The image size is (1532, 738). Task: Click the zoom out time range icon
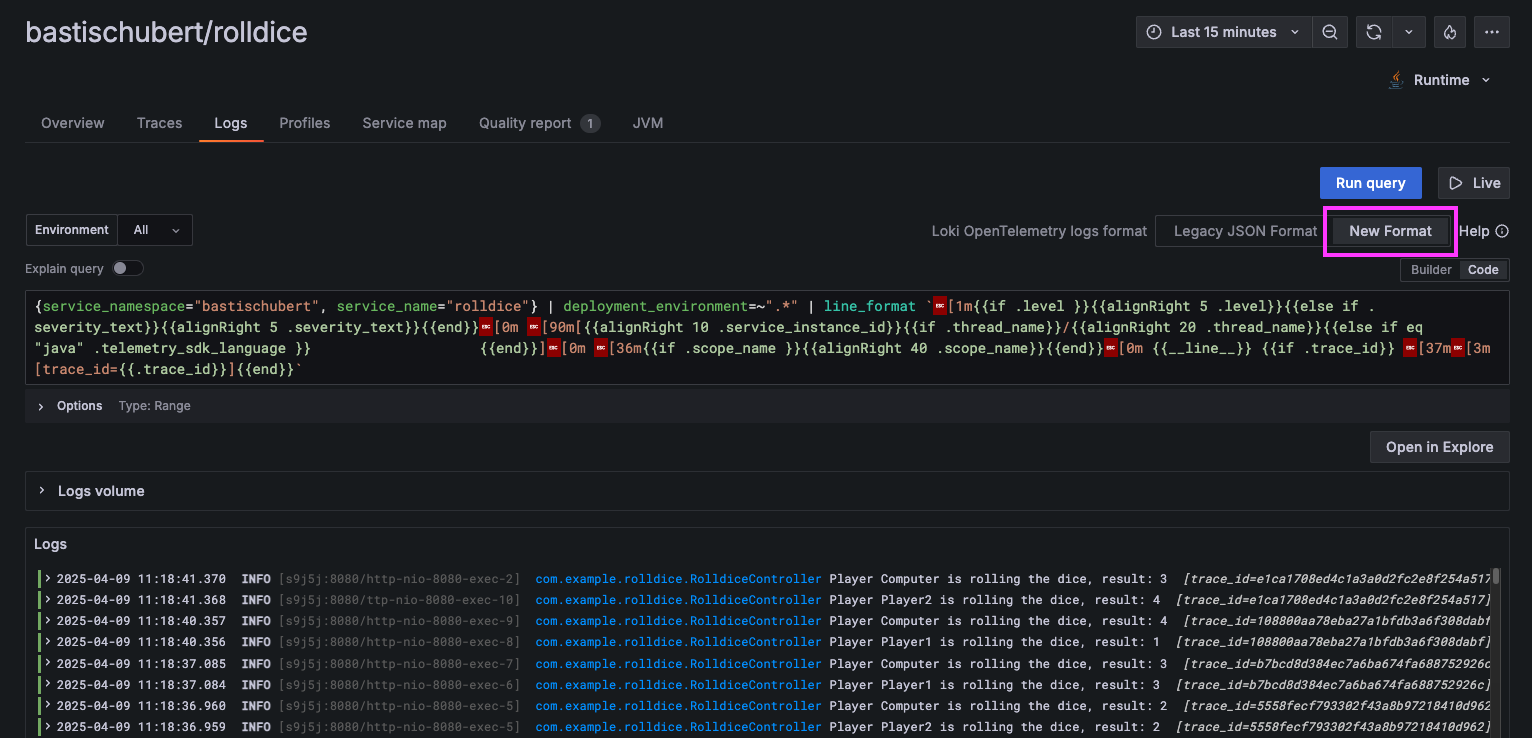click(1329, 32)
